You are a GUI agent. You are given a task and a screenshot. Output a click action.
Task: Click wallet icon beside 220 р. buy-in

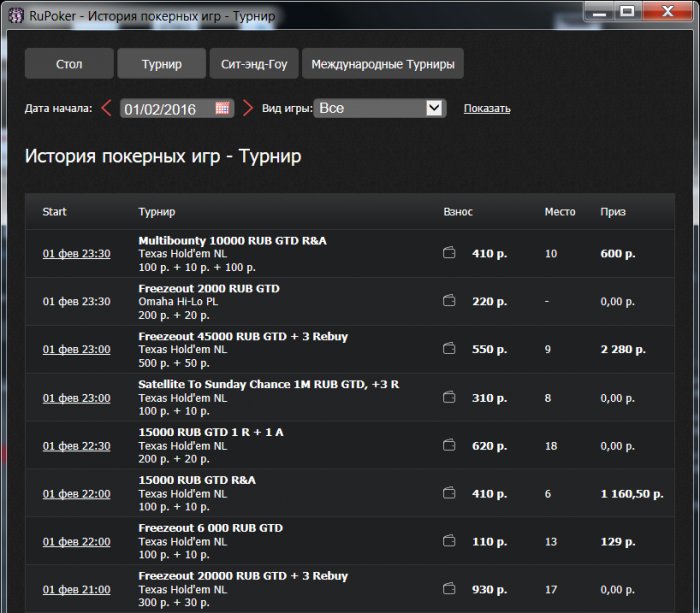(449, 302)
